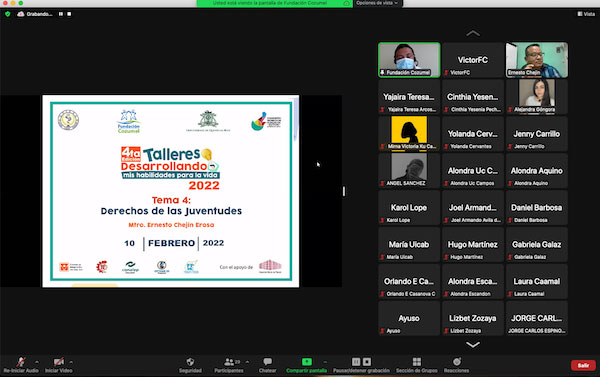Show next page of participant thumbnails
This screenshot has height=377, width=600.
473,344
